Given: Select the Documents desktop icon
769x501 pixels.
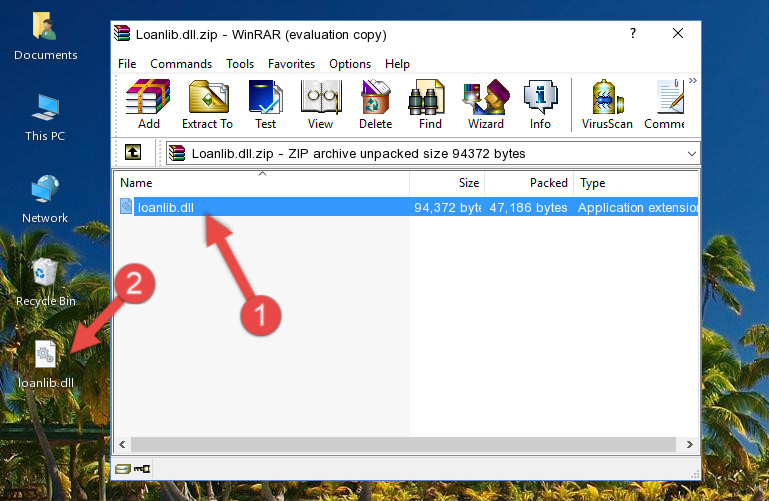Looking at the screenshot, I should point(46,37).
